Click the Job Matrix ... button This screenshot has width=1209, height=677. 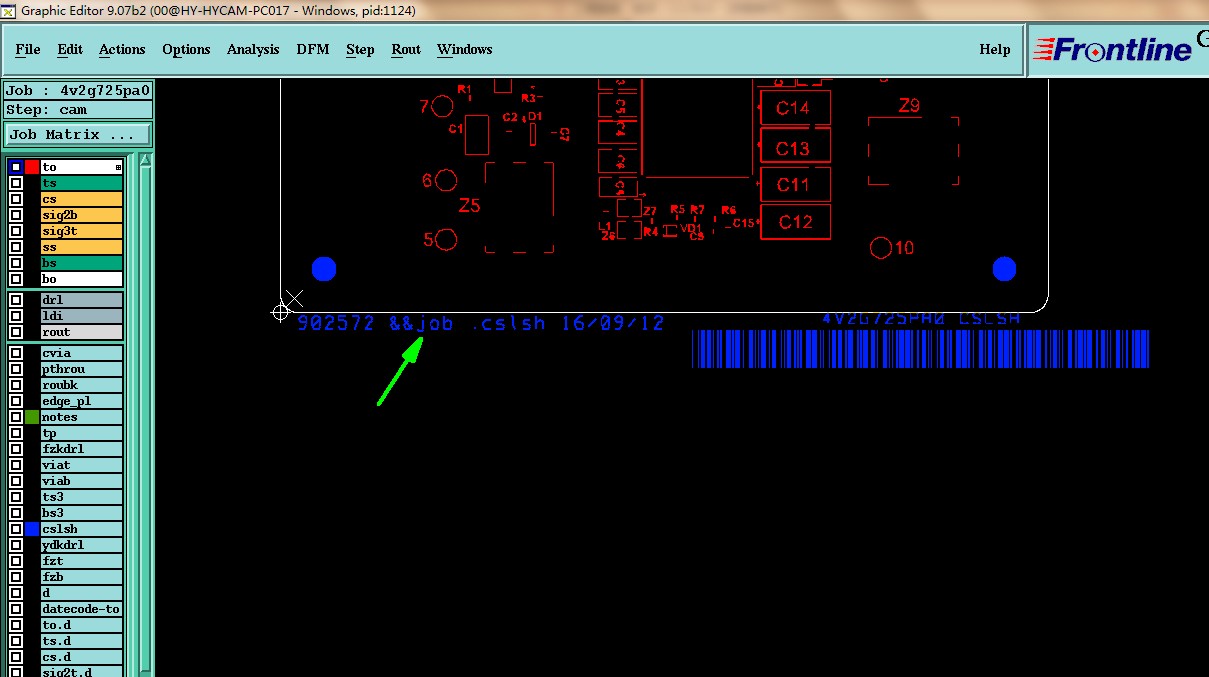click(79, 134)
